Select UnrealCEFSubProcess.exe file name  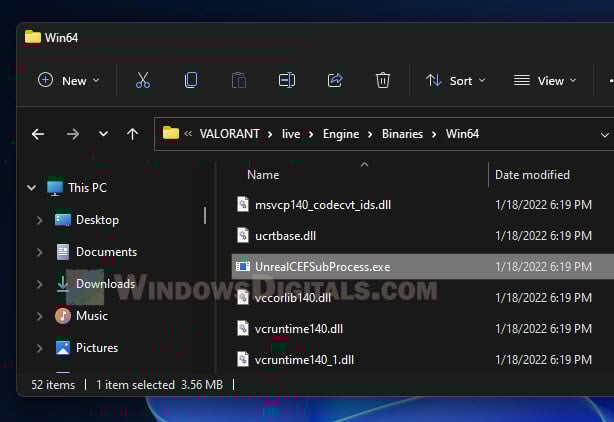[322, 267]
